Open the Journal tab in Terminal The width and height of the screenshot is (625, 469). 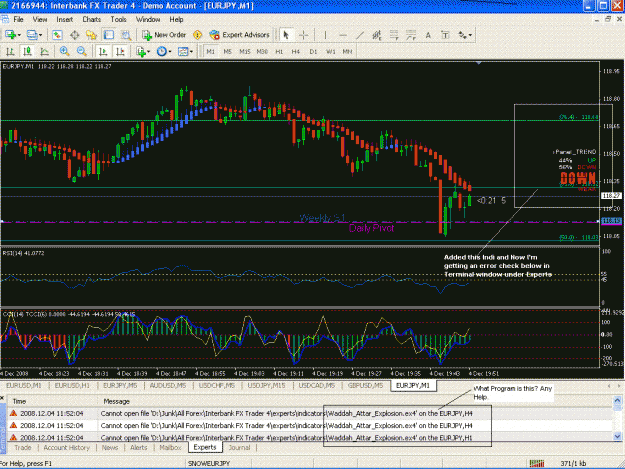tap(239, 447)
